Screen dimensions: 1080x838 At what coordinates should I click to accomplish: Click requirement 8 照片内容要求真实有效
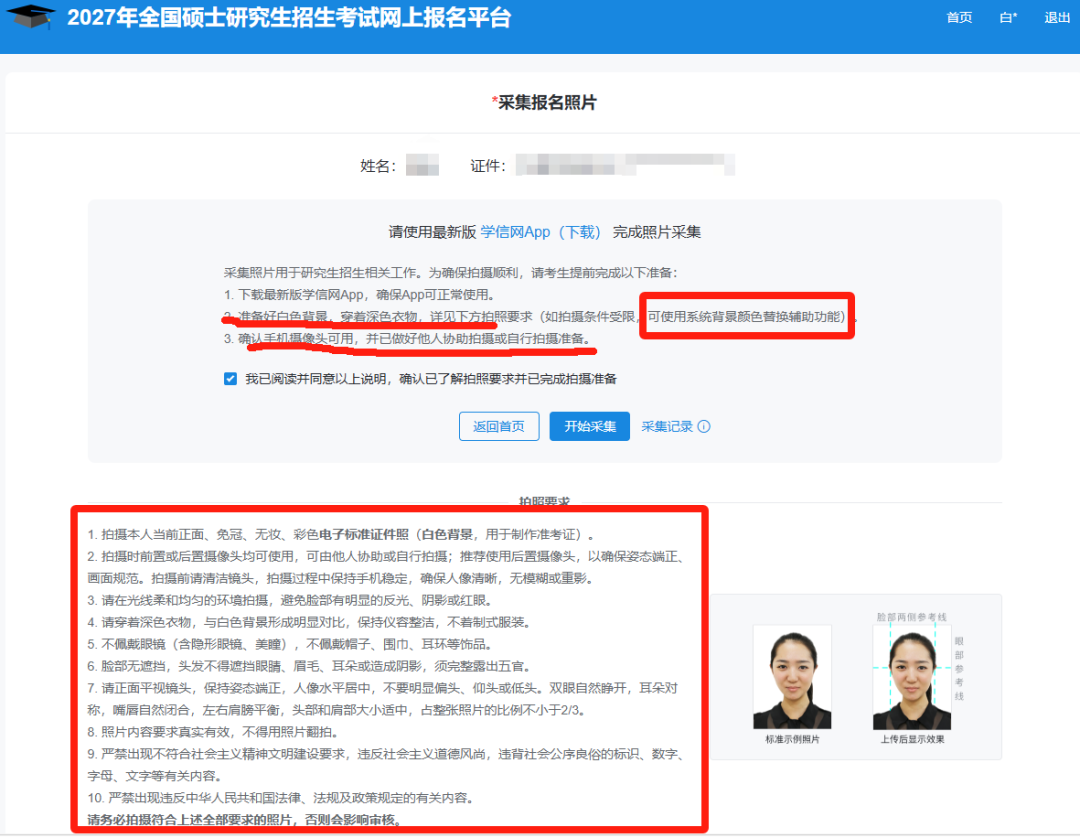click(x=212, y=732)
